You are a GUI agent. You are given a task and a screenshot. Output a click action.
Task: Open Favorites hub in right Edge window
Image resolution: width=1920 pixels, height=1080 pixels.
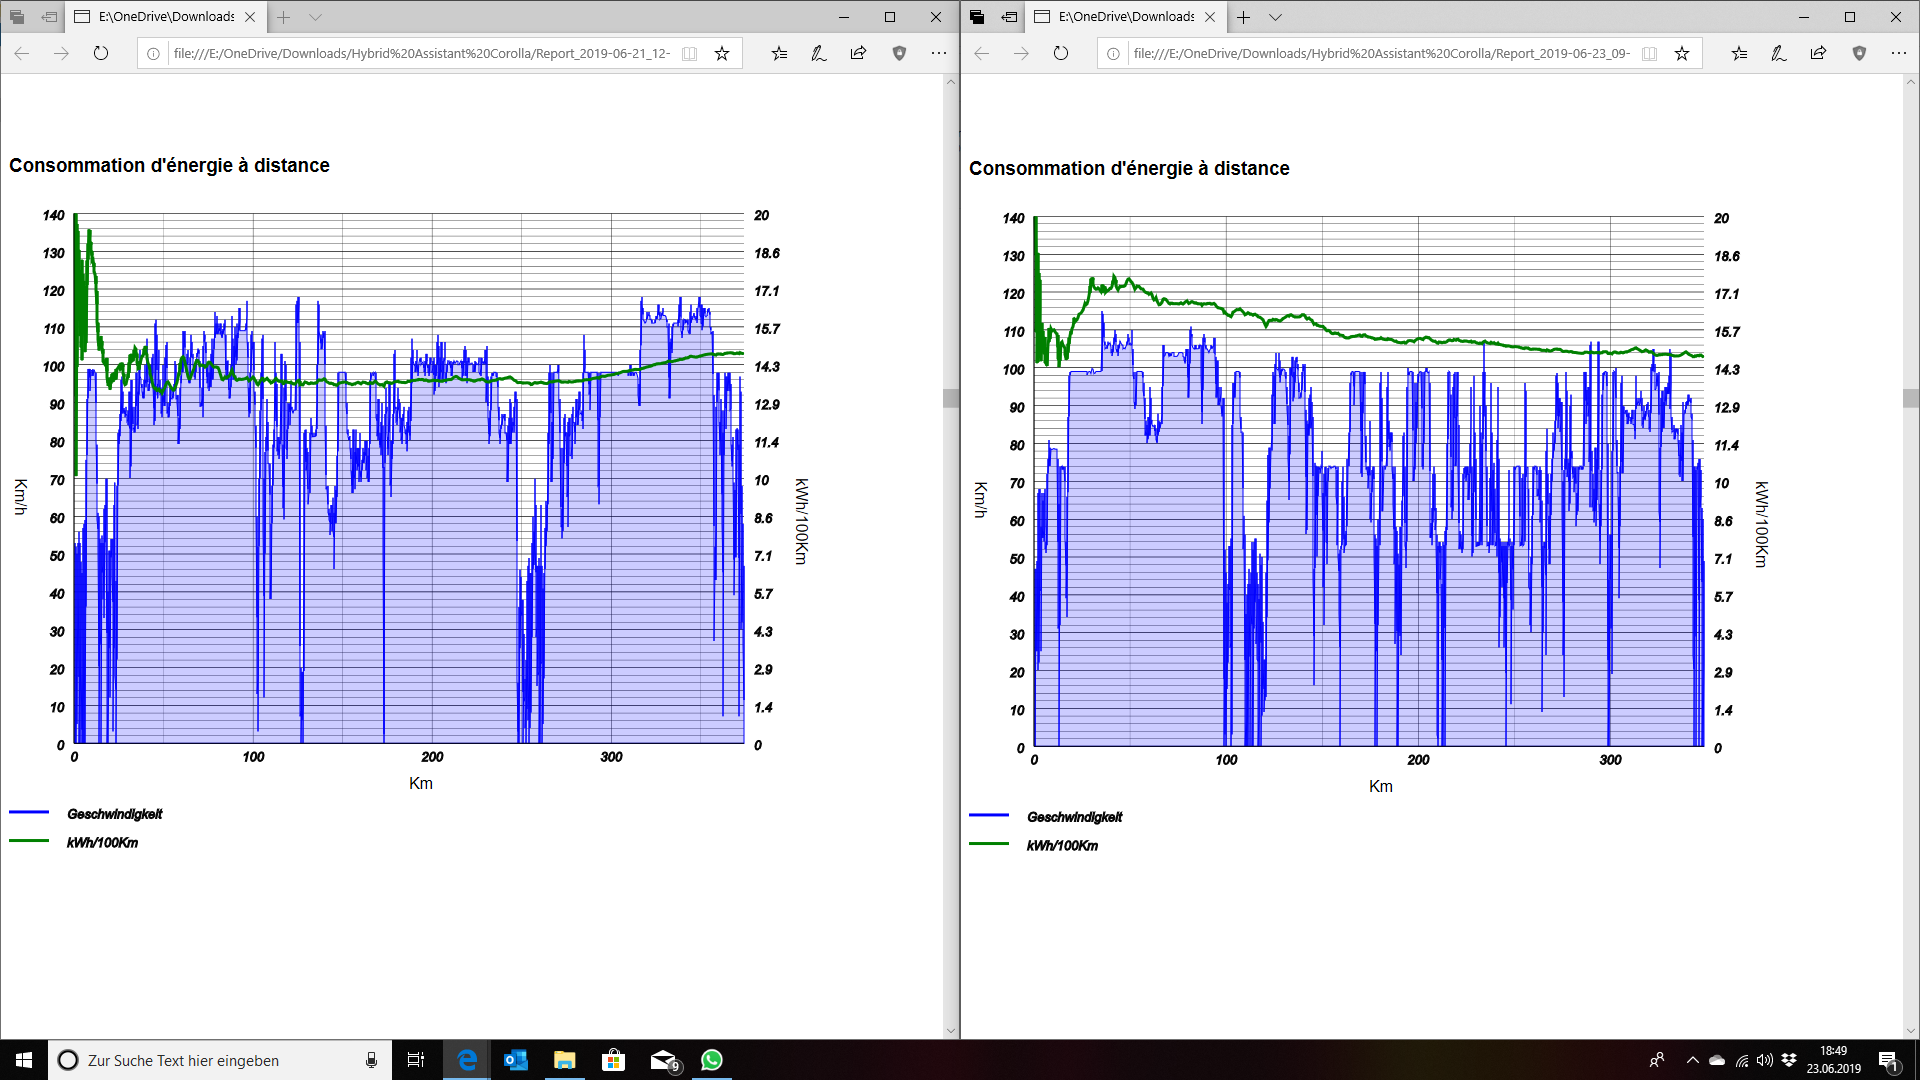pyautogui.click(x=1740, y=54)
